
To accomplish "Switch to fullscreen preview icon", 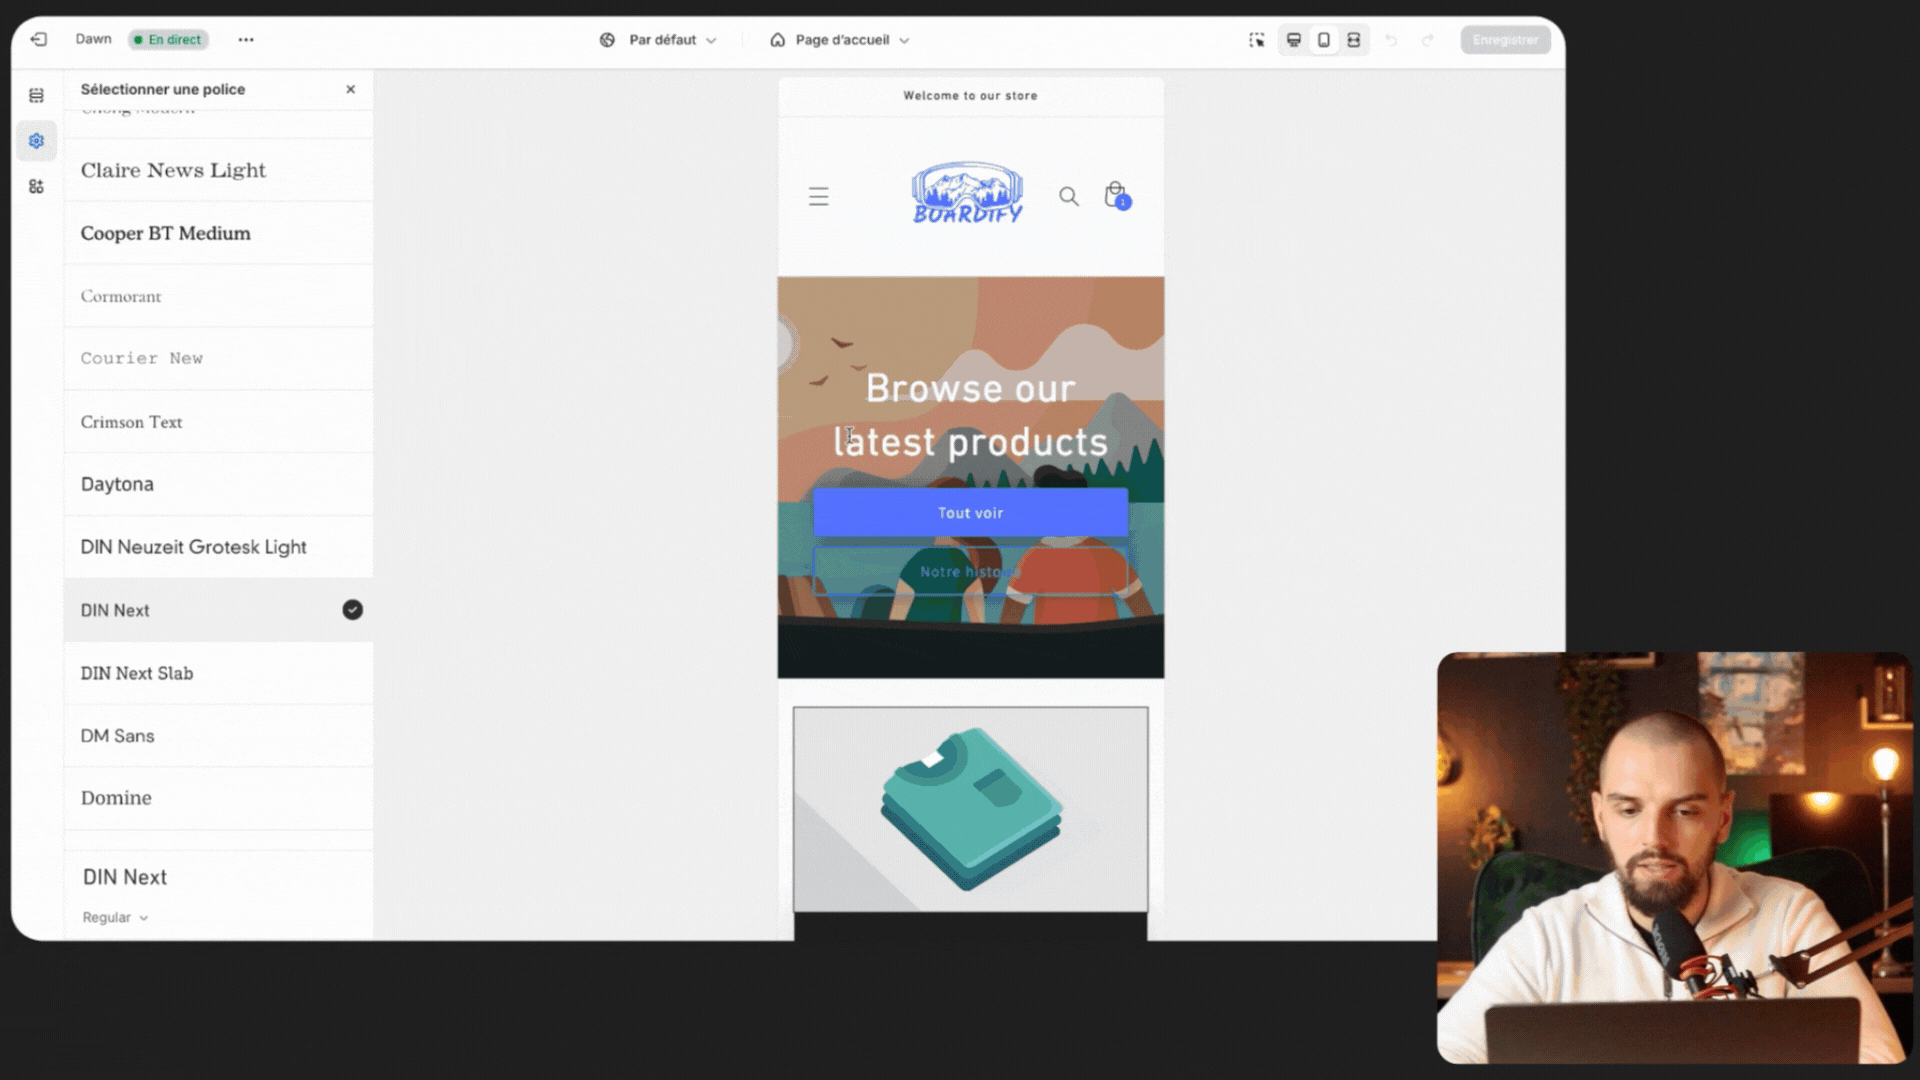I will click(1354, 40).
